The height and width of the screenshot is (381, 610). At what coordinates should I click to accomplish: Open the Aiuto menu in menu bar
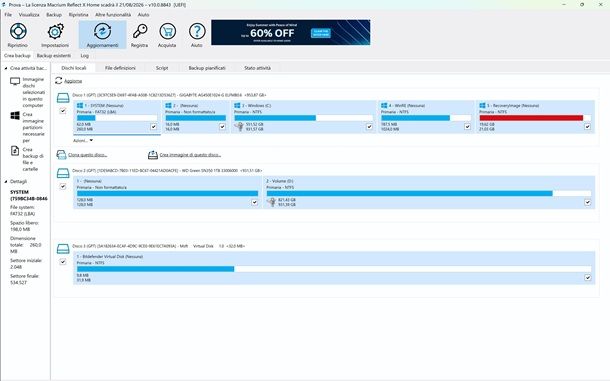click(x=144, y=15)
